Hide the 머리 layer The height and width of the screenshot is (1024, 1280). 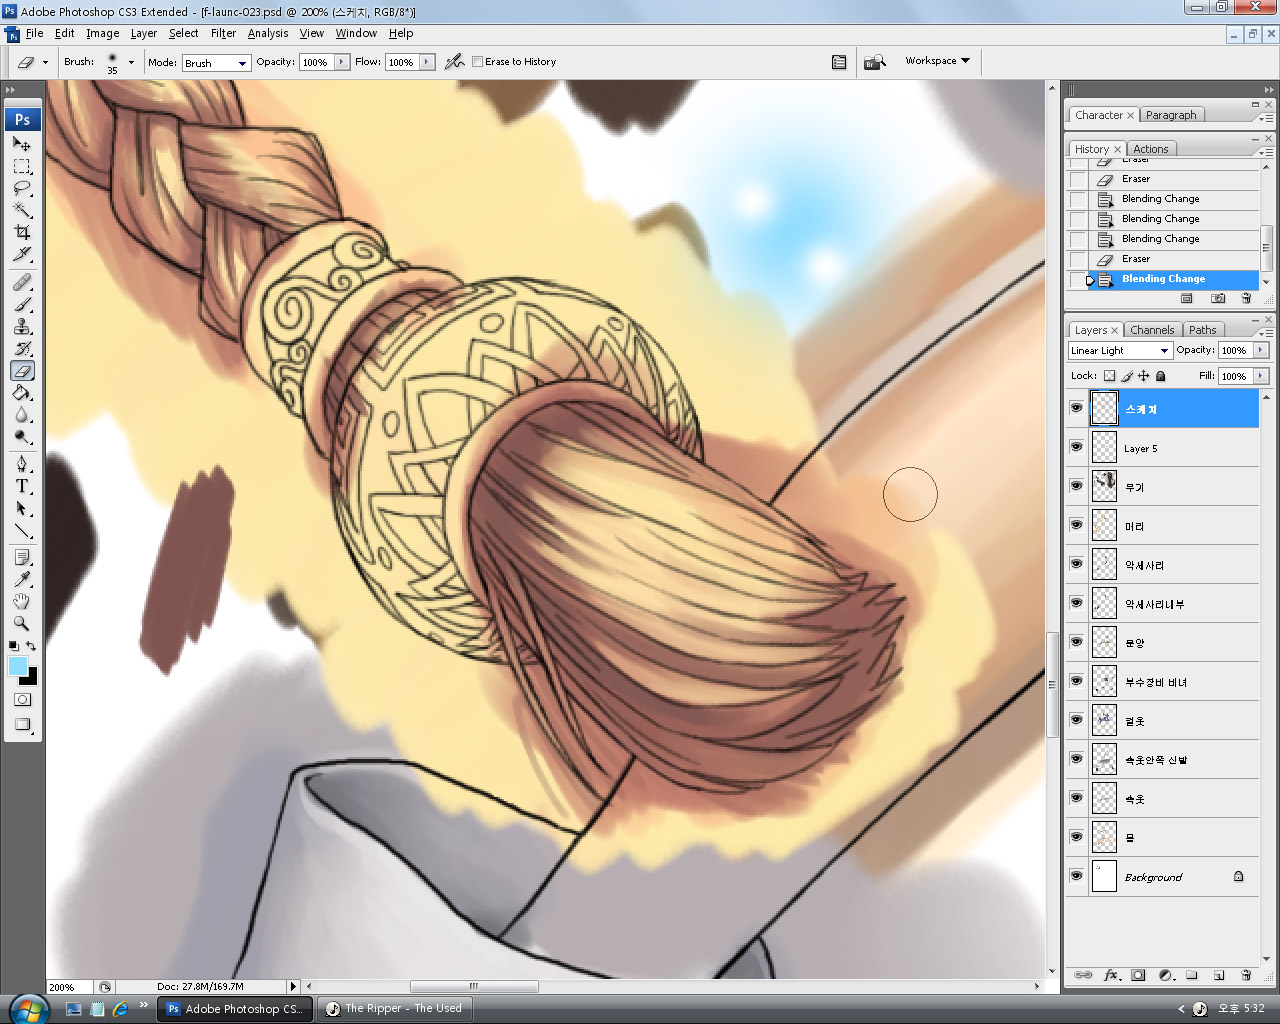tap(1076, 525)
